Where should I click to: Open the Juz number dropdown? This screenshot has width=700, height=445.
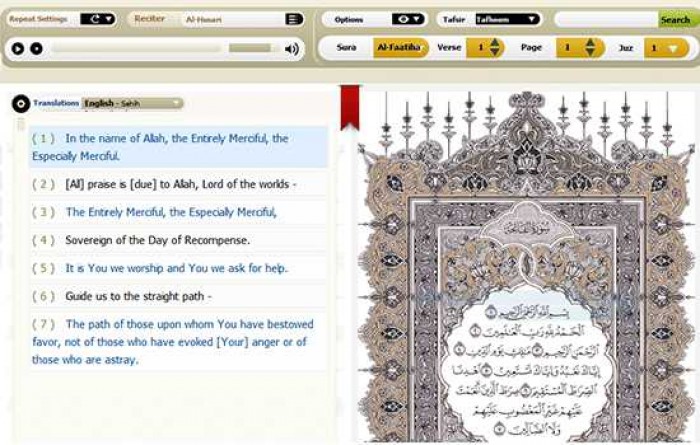tap(666, 48)
